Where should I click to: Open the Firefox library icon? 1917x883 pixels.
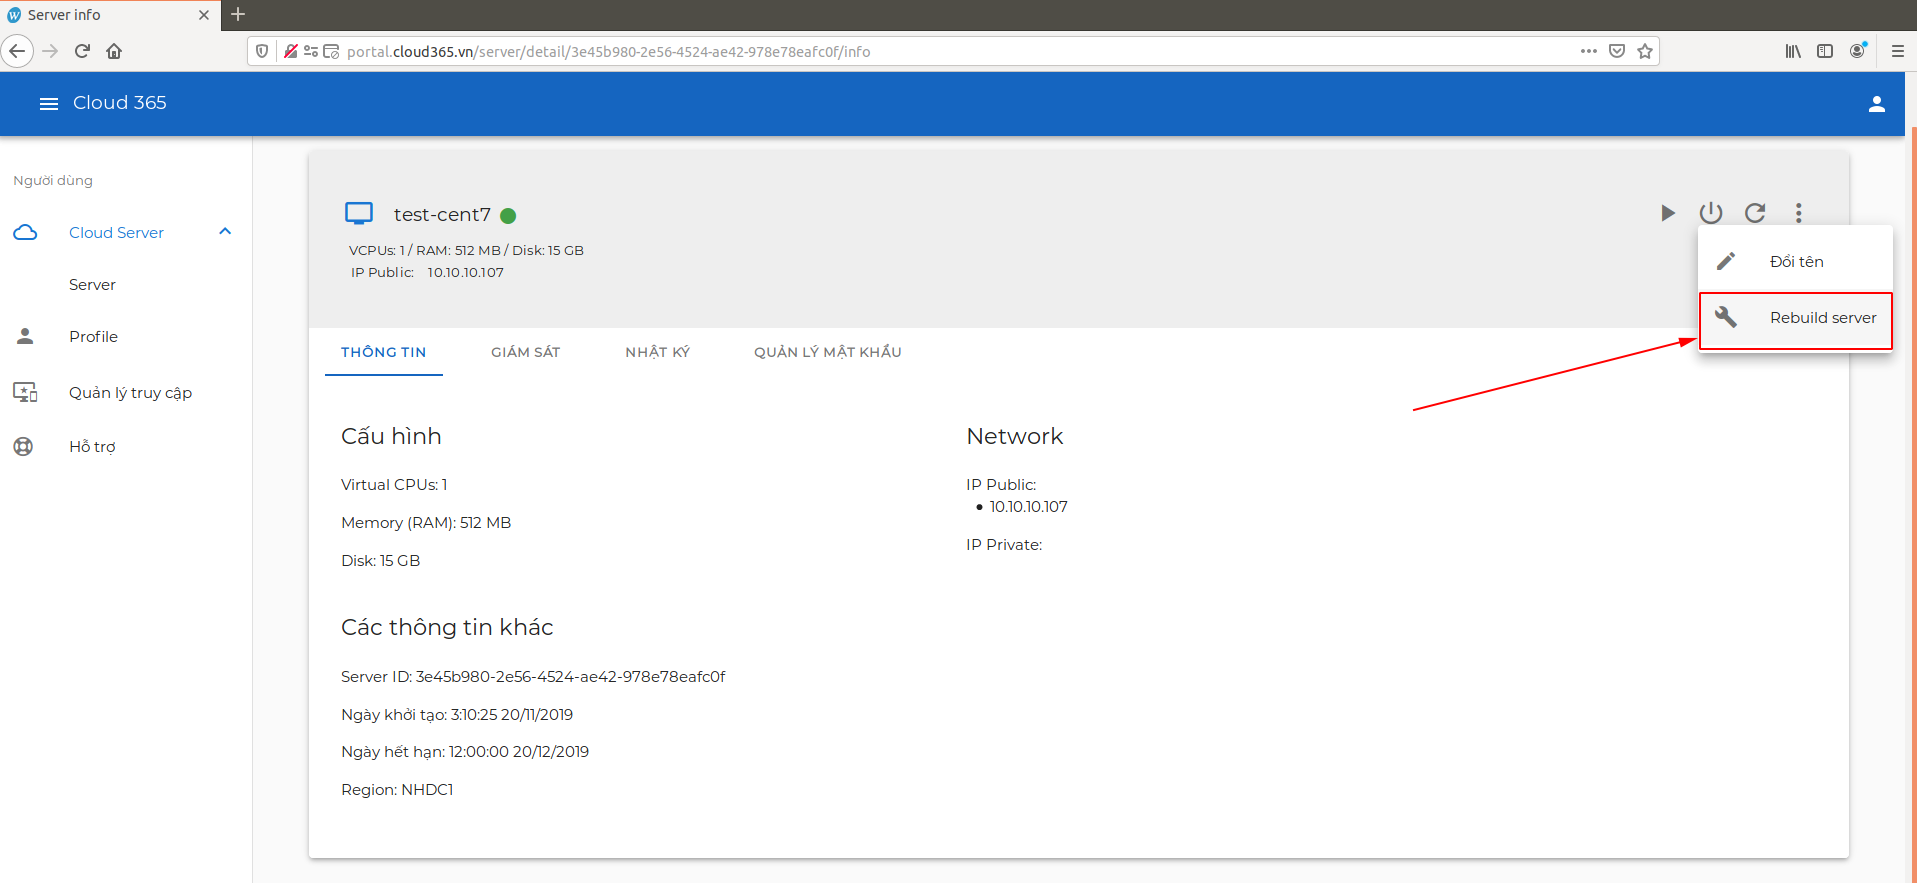tap(1793, 51)
